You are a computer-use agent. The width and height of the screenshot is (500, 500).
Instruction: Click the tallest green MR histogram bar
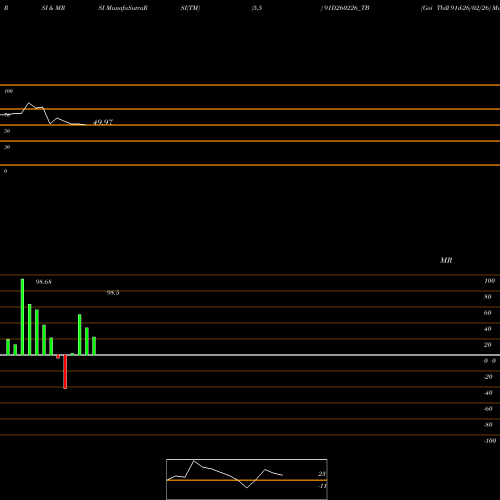[22, 317]
